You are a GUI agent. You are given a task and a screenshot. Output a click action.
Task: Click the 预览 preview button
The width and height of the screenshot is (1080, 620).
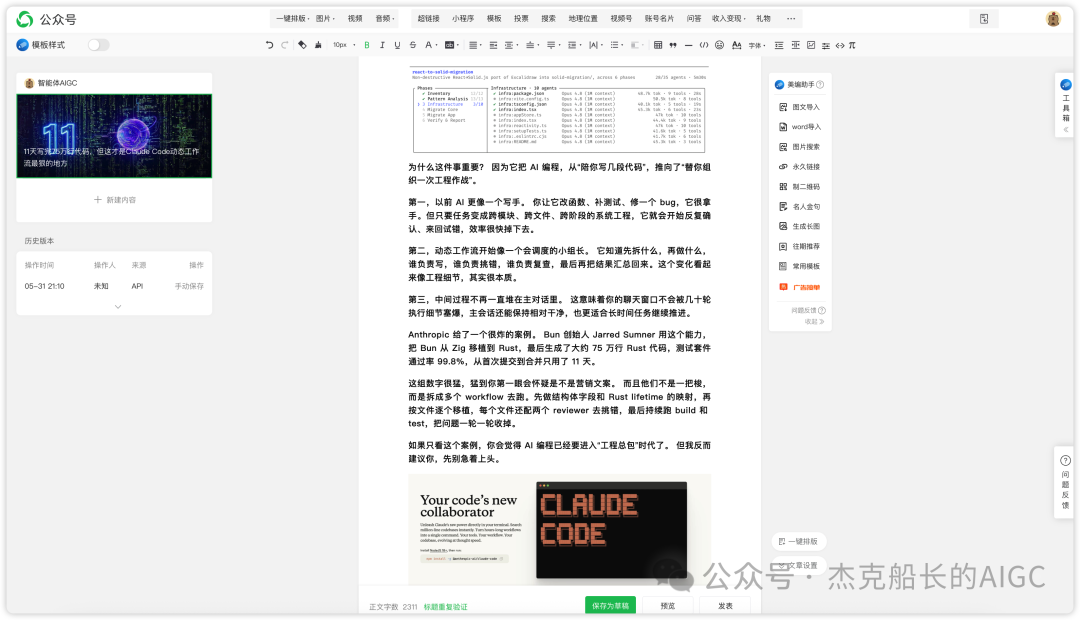(x=667, y=606)
